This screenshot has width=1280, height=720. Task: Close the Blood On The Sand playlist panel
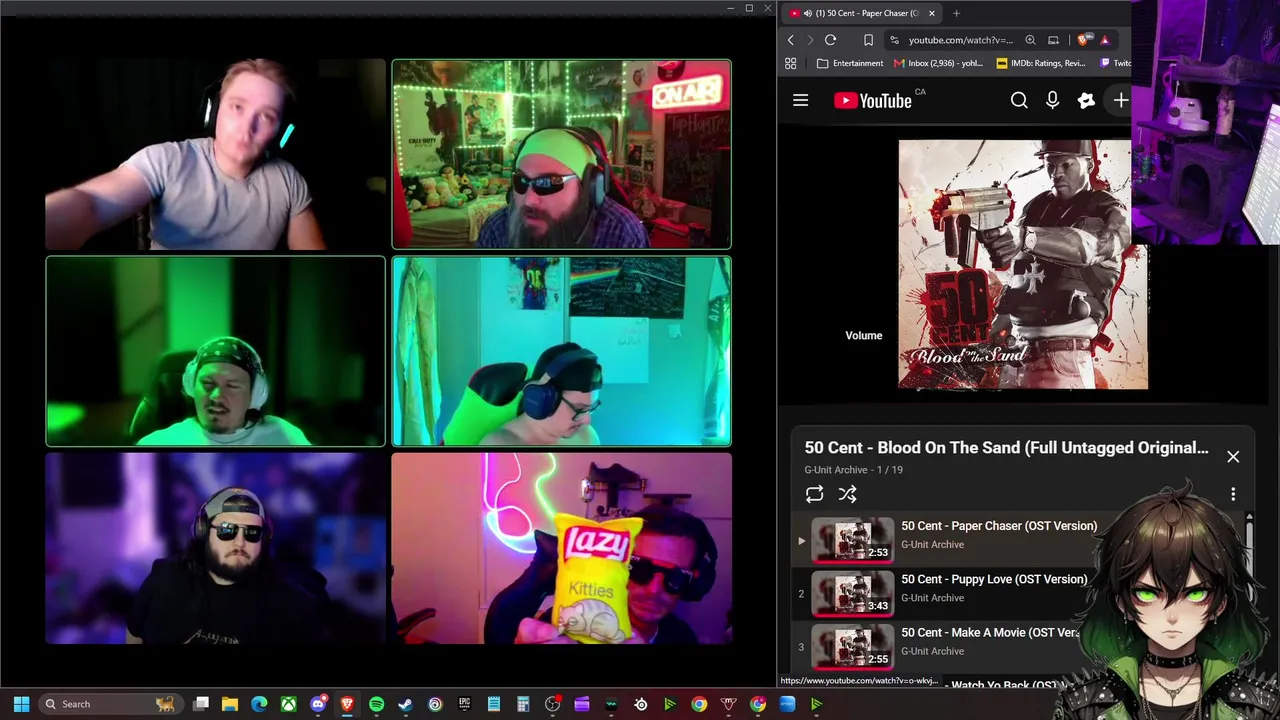click(x=1233, y=456)
